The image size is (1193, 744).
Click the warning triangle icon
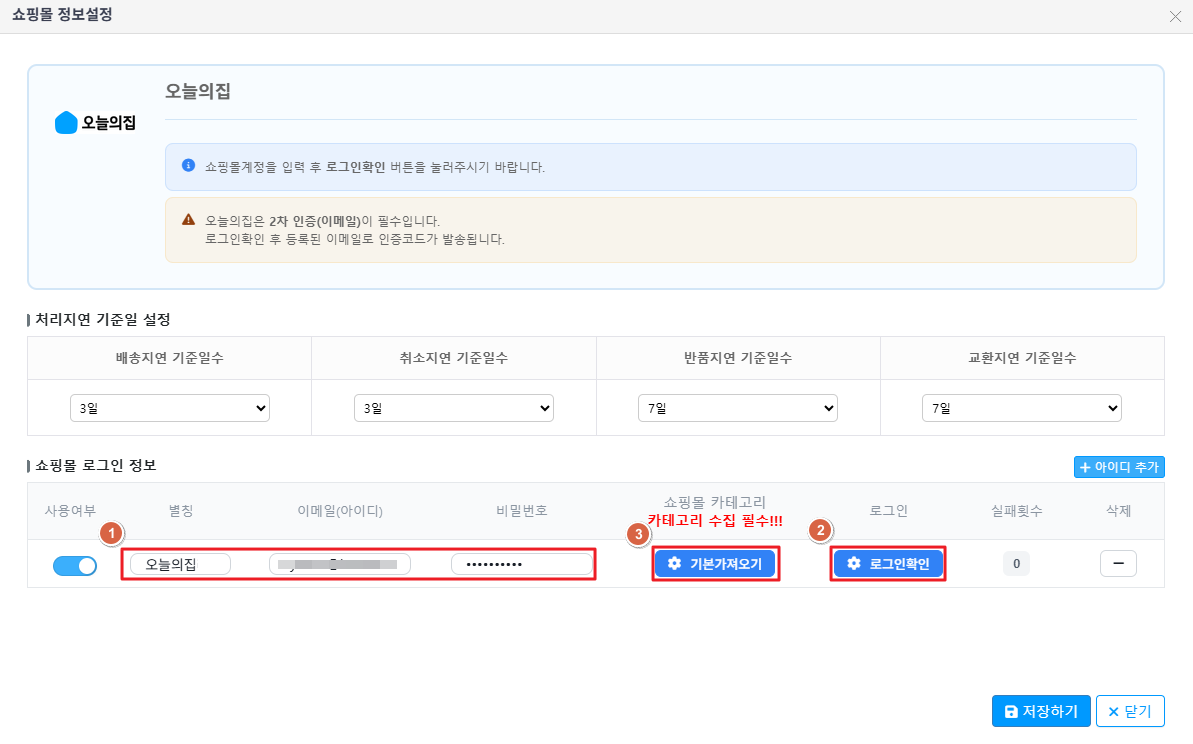coord(188,220)
